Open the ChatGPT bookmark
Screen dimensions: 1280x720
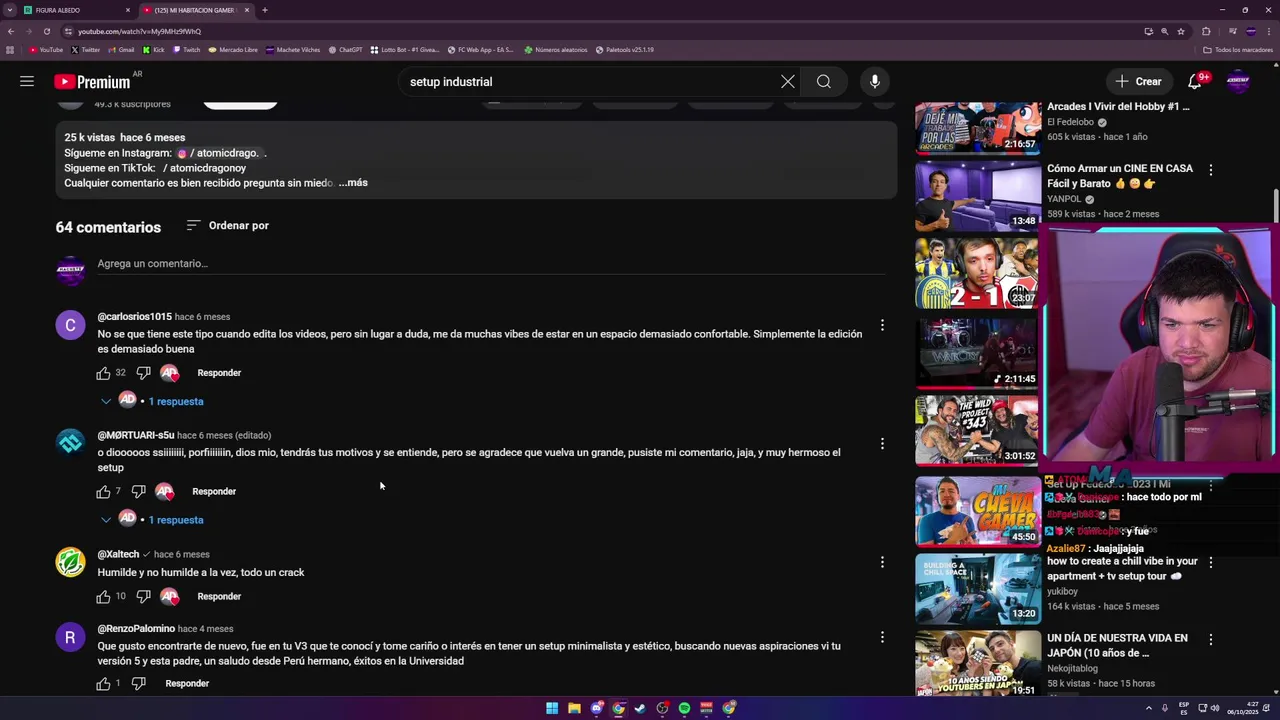345,50
